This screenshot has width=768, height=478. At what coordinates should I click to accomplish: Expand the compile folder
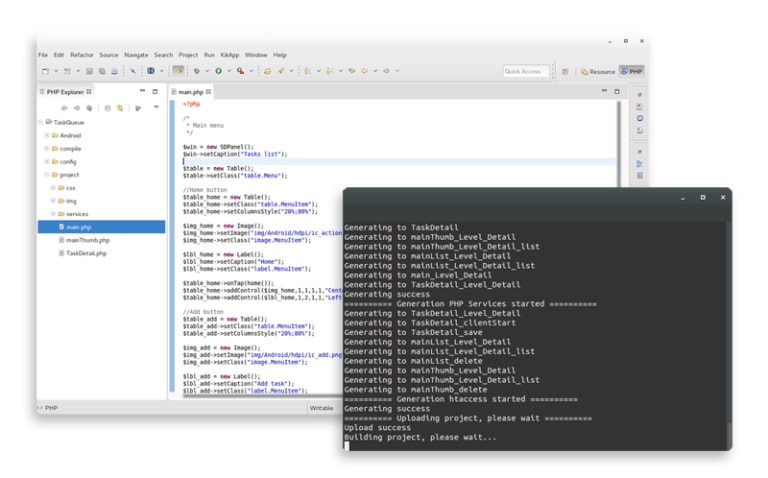(x=47, y=148)
